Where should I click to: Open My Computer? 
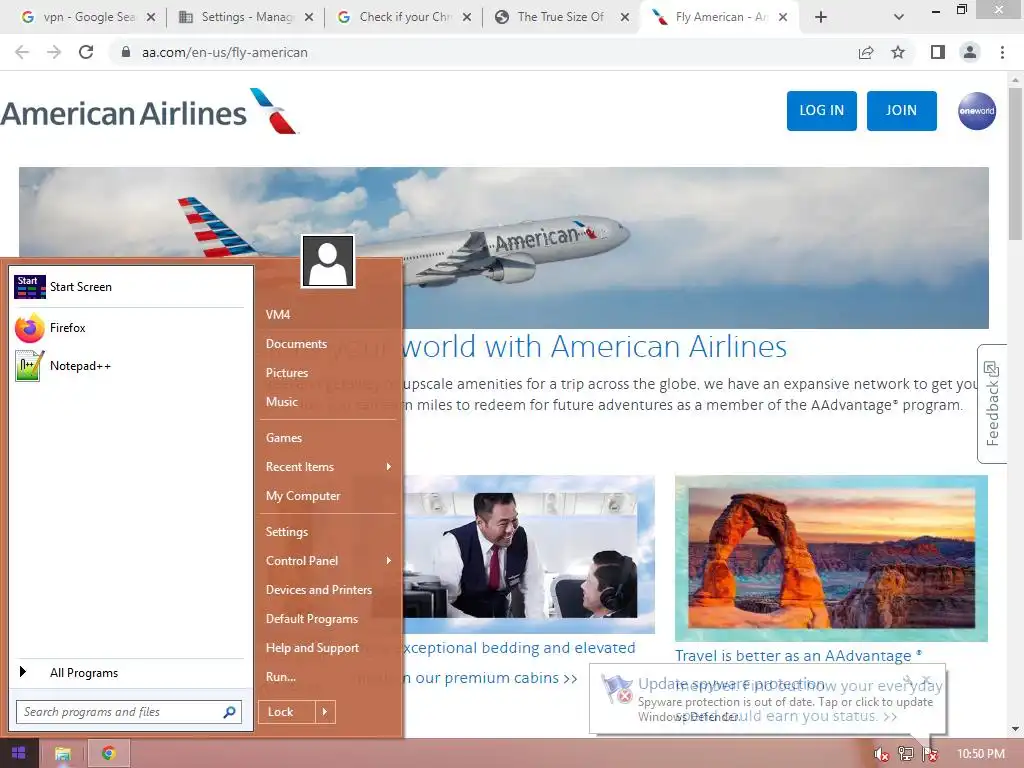point(303,496)
